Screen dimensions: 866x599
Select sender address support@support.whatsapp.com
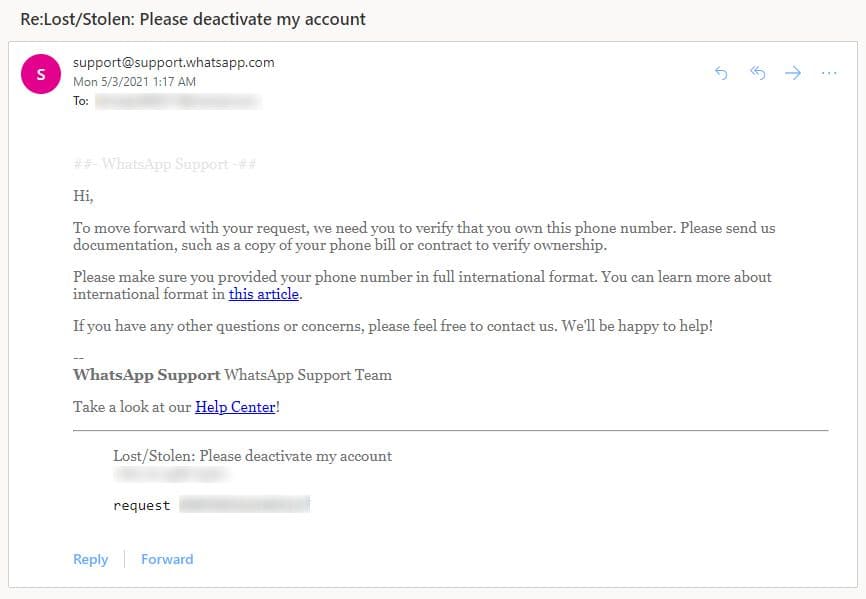(173, 62)
